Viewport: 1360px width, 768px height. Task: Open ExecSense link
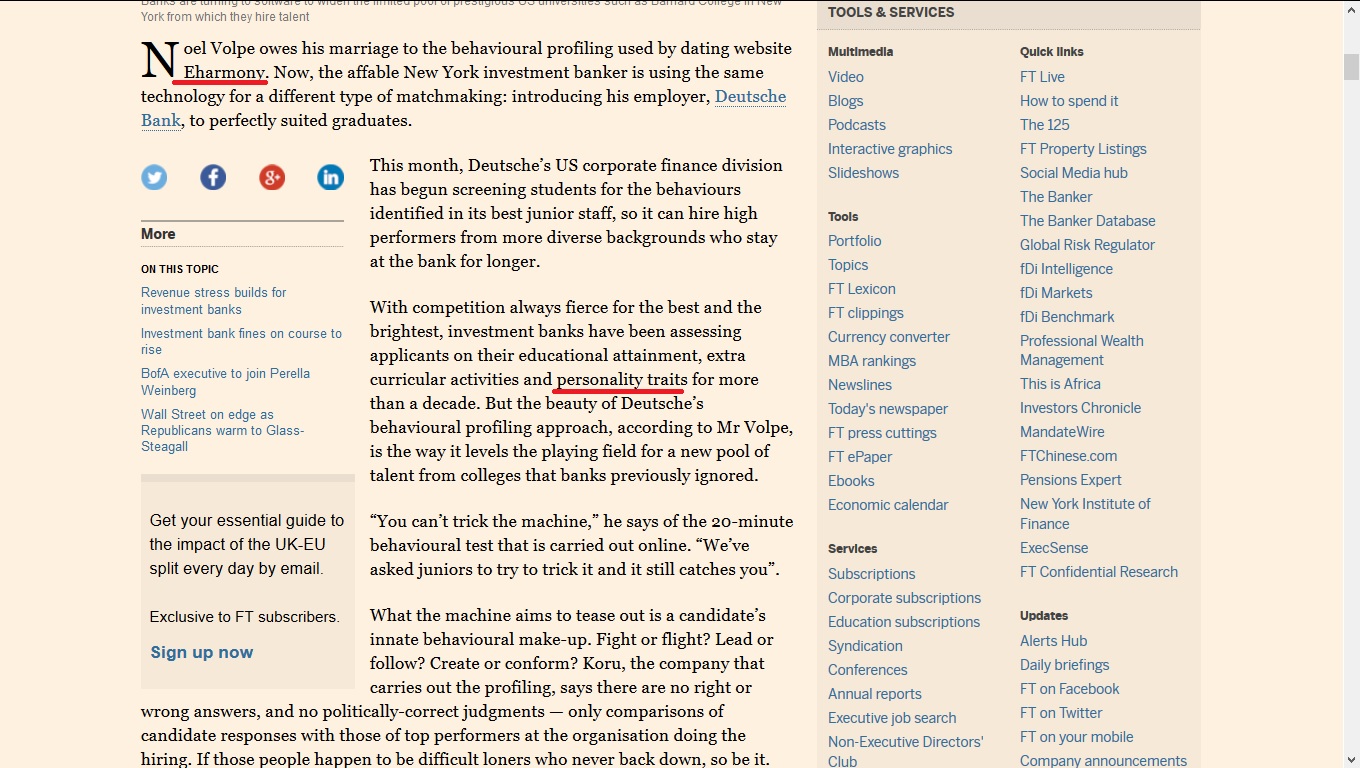[1054, 548]
